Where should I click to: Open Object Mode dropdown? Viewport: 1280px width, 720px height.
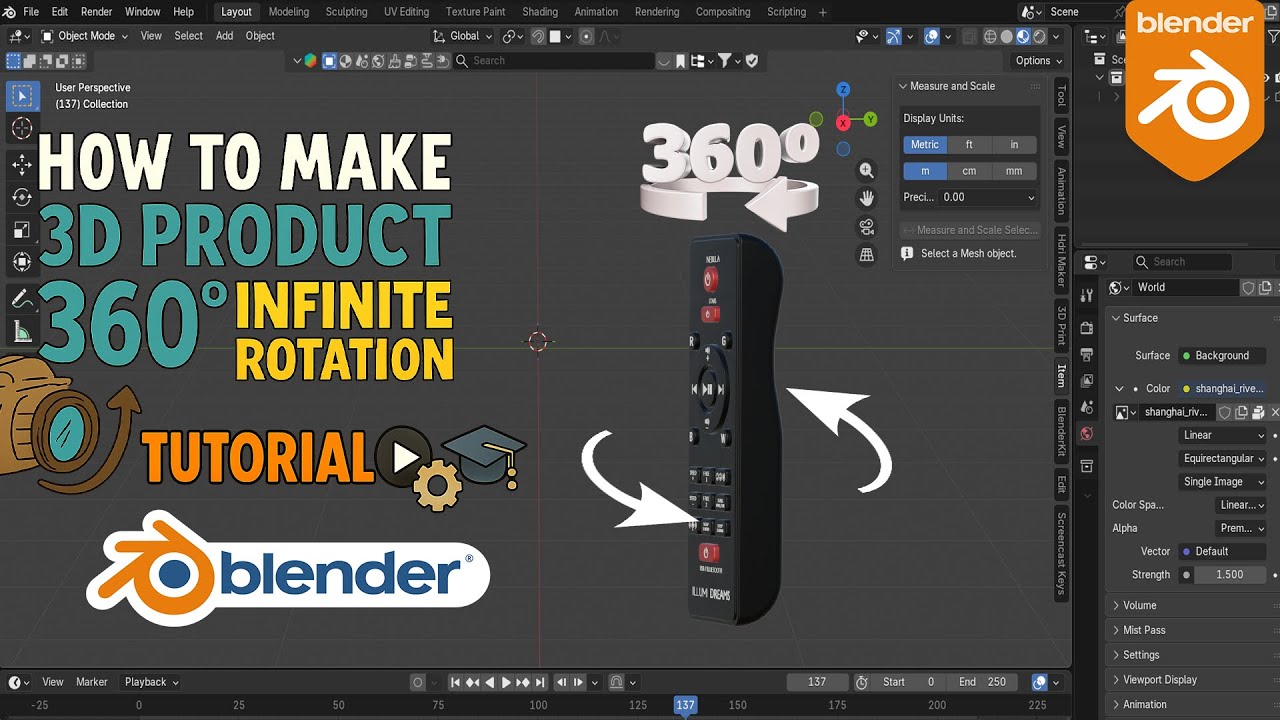(84, 36)
